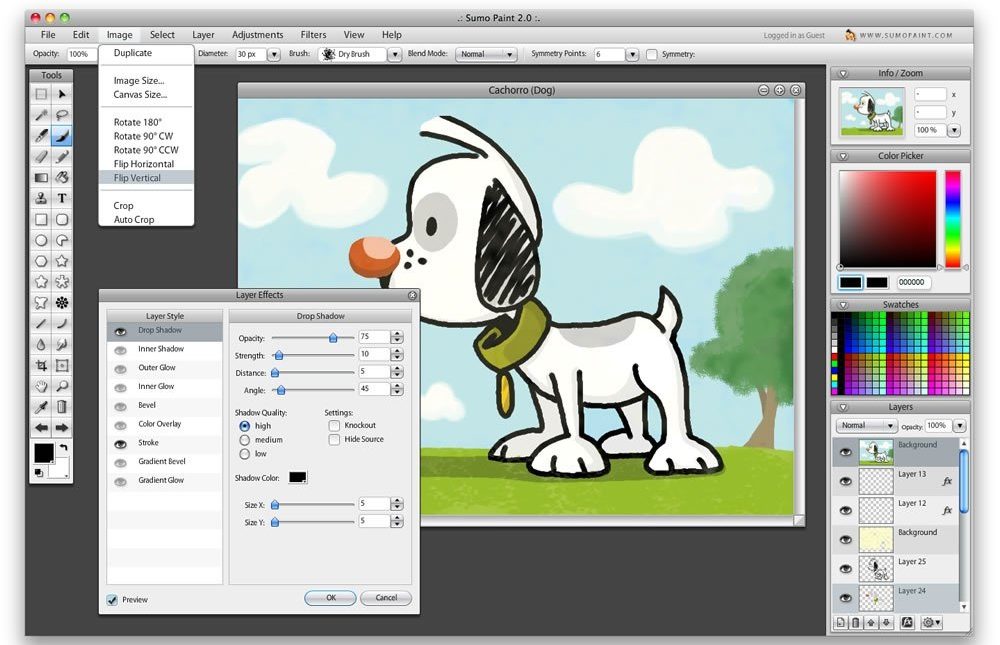Open the layer blend mode Normal dropdown
This screenshot has height=645, width=1000.
click(867, 426)
